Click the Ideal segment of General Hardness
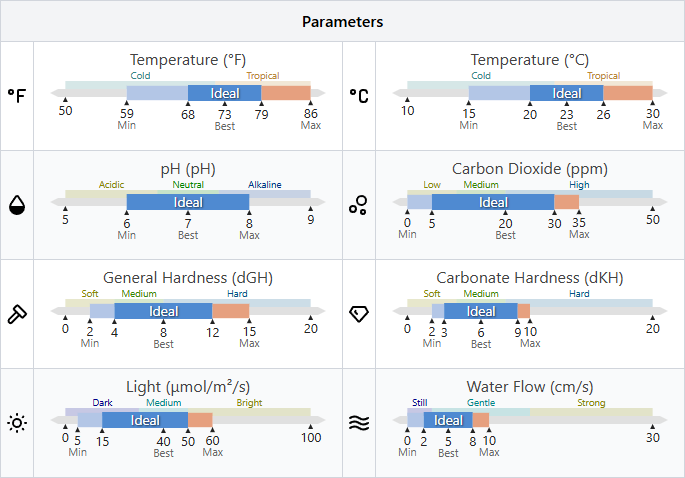The image size is (685, 478). click(163, 311)
